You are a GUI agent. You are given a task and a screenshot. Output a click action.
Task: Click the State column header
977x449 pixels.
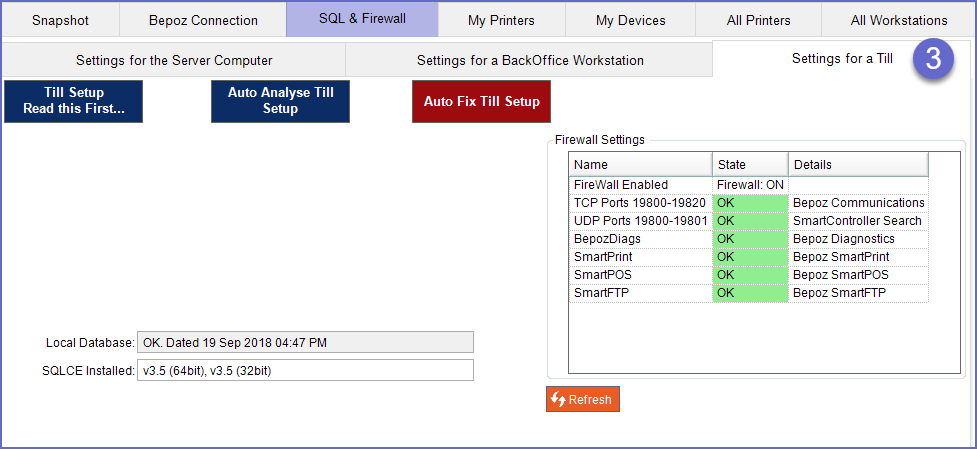750,164
